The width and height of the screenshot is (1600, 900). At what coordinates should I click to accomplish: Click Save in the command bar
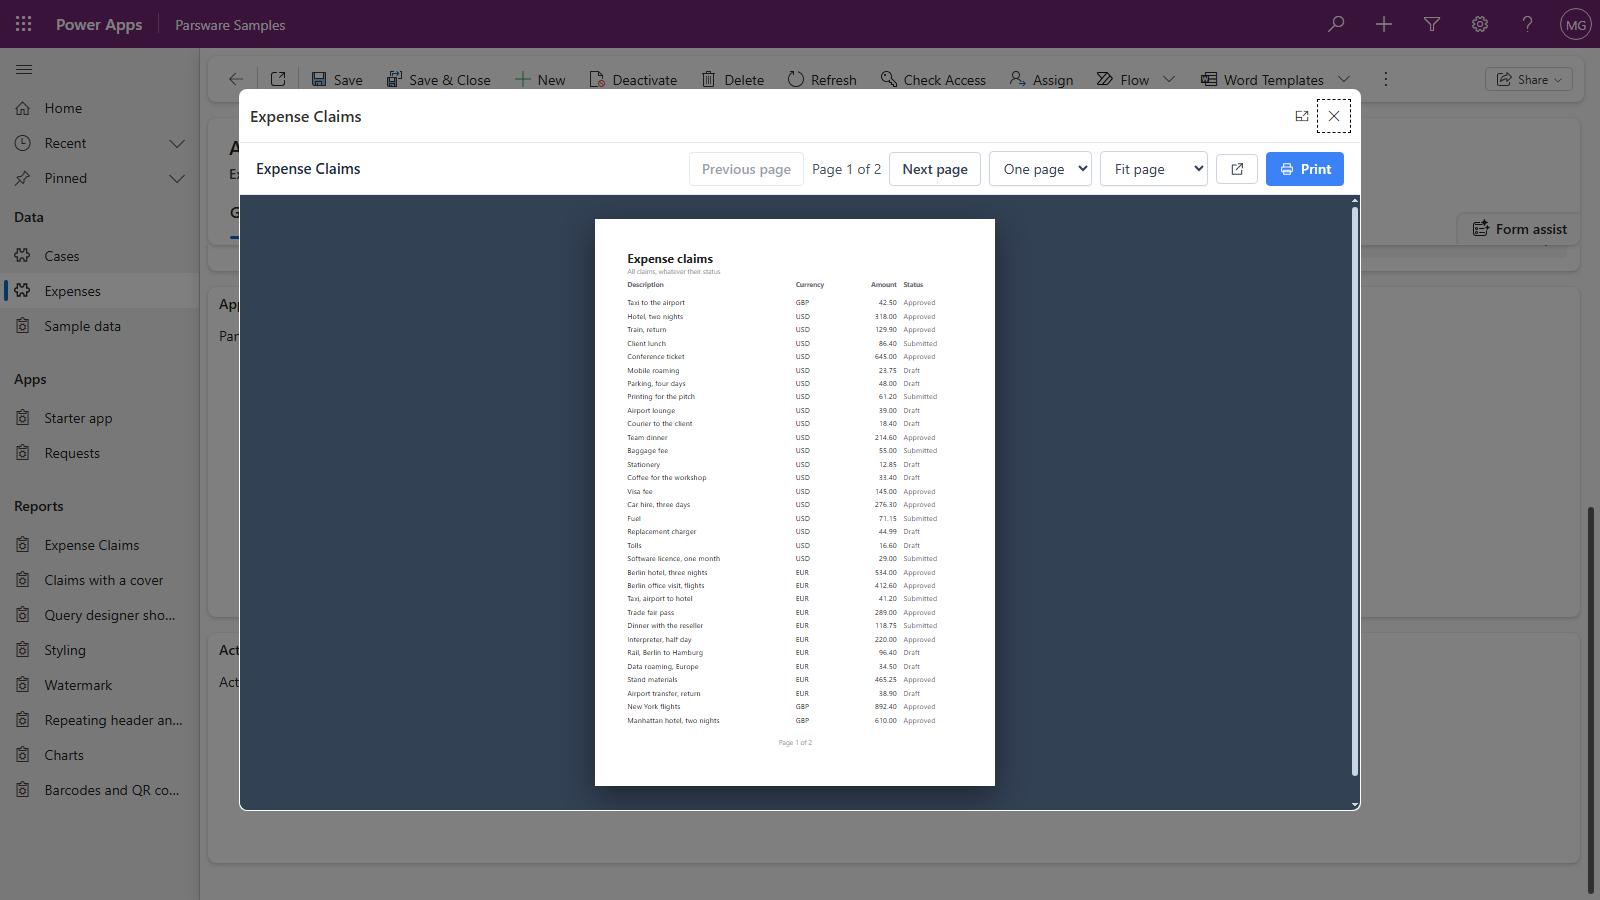(337, 79)
